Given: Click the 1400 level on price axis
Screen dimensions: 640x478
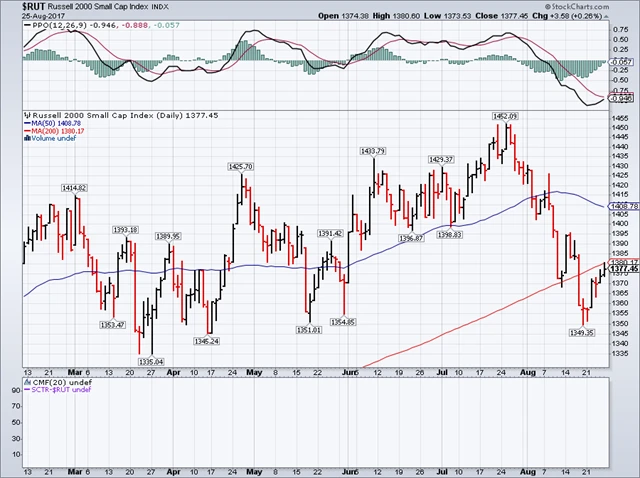Looking at the screenshot, I should [x=620, y=224].
